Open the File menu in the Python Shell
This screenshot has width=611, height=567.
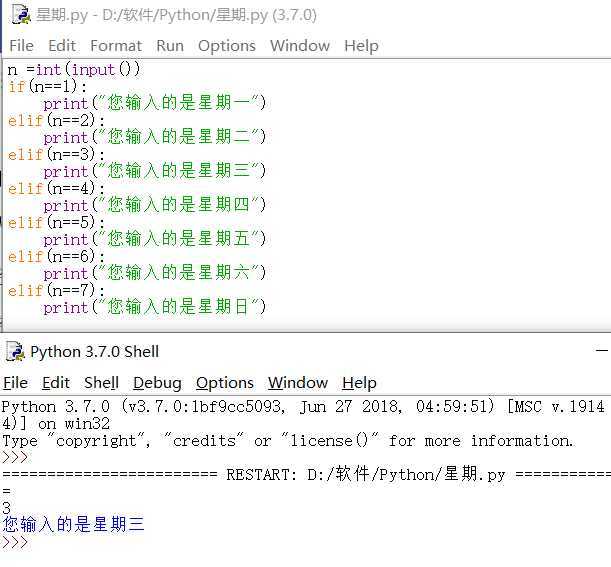(x=15, y=383)
